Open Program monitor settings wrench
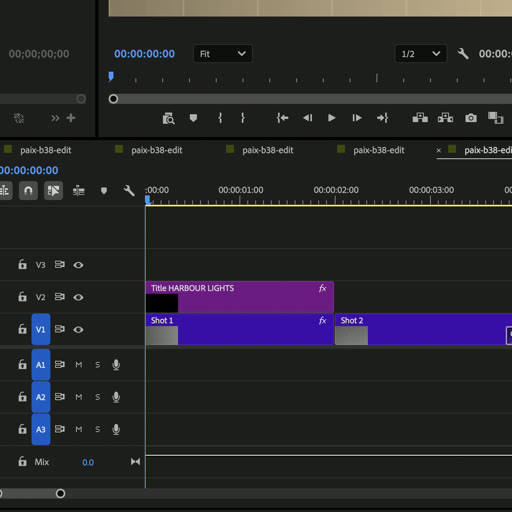512x512 pixels. [463, 54]
